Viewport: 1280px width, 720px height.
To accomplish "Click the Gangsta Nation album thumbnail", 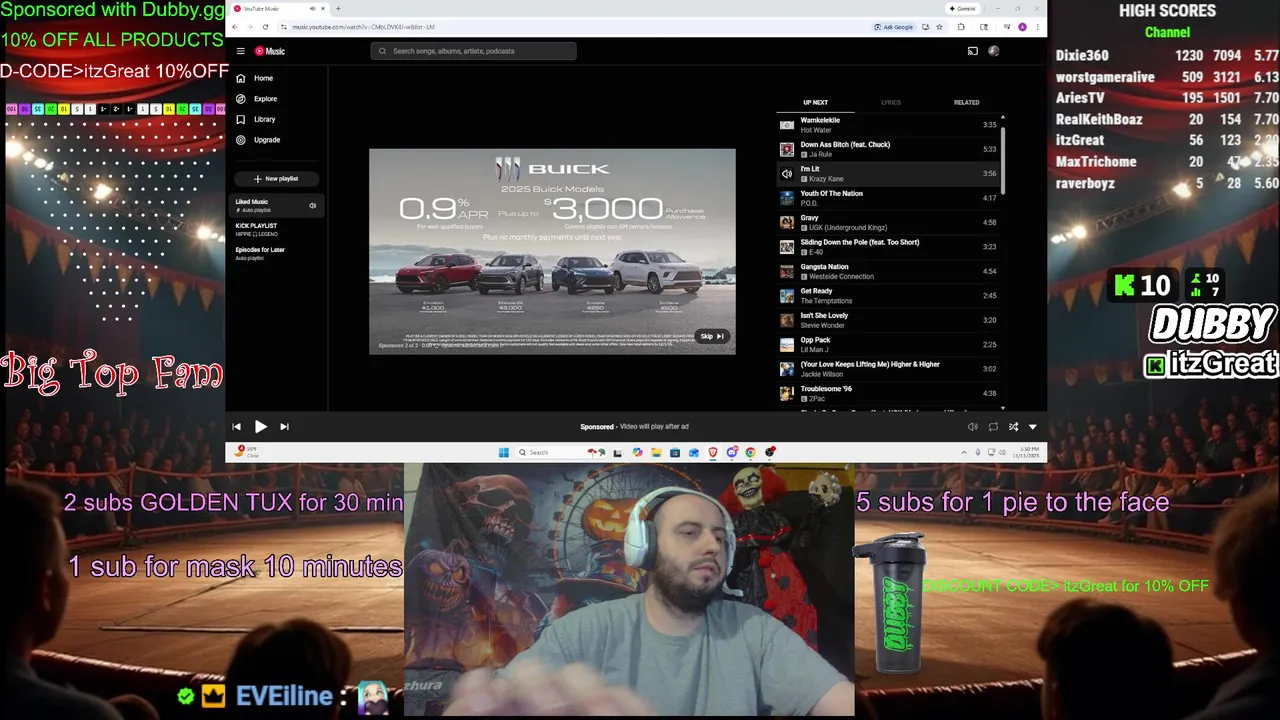I will [787, 271].
